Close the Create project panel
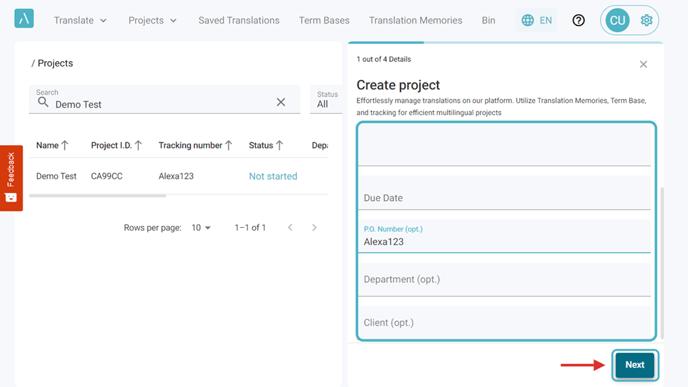The image size is (688, 387). coord(643,64)
